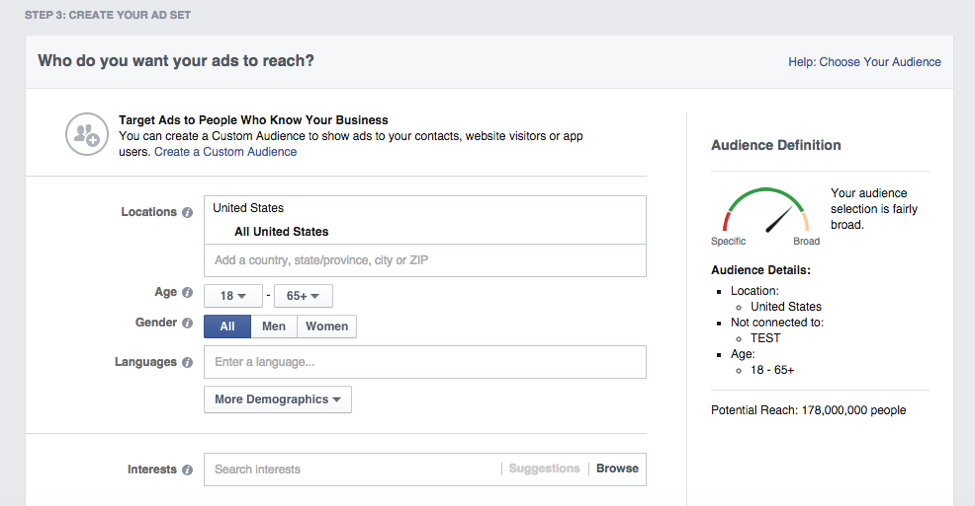Open Help: Choose Your Audience link
975x506 pixels.
[864, 62]
